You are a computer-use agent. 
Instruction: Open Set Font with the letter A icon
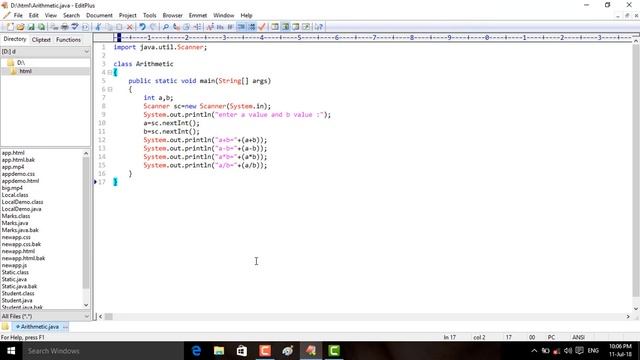pos(210,27)
